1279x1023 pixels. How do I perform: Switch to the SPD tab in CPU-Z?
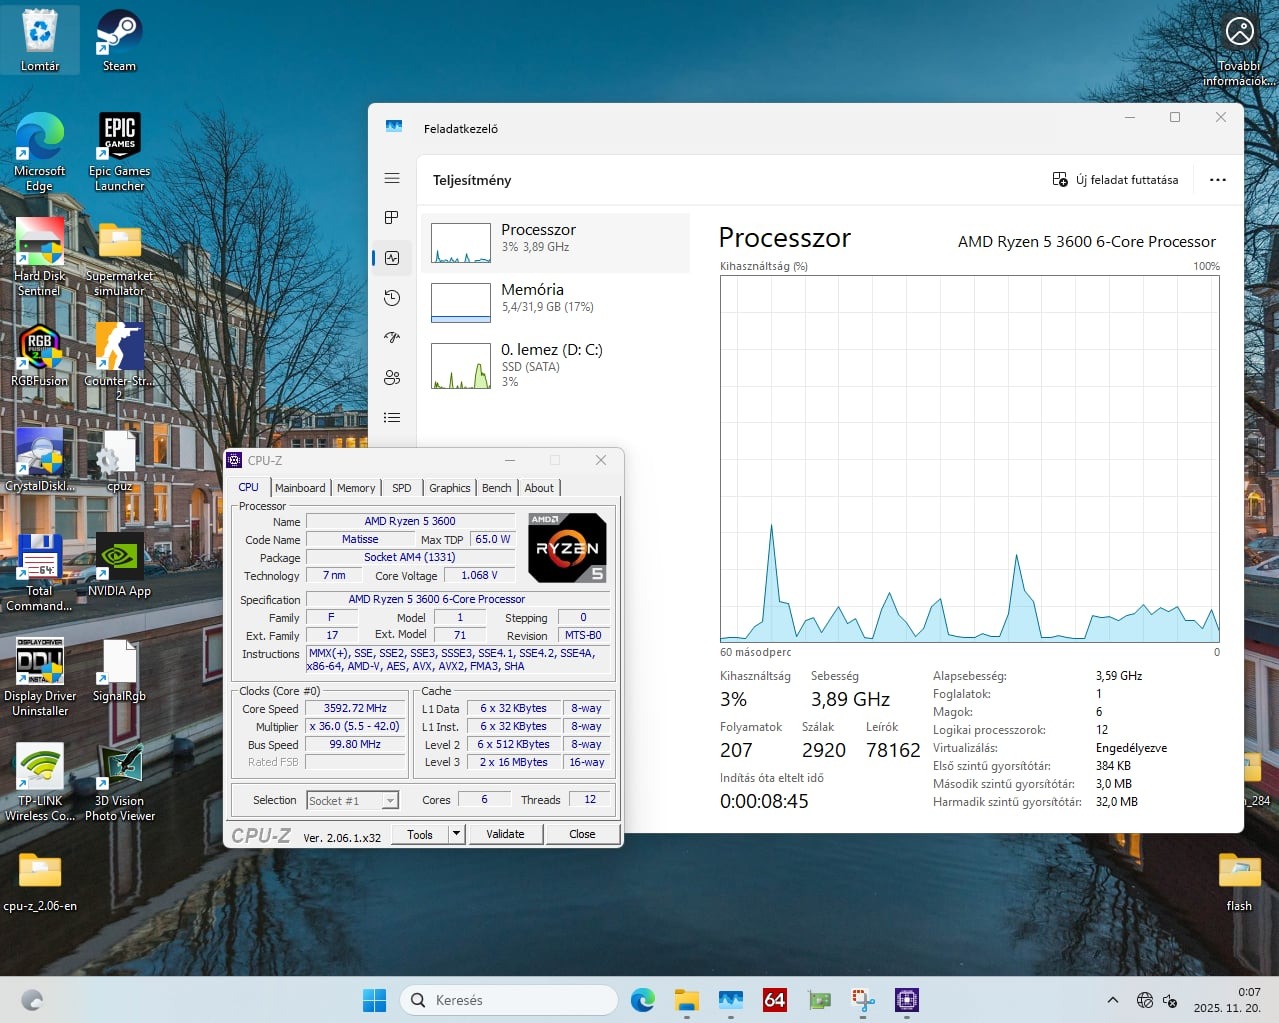coord(402,488)
